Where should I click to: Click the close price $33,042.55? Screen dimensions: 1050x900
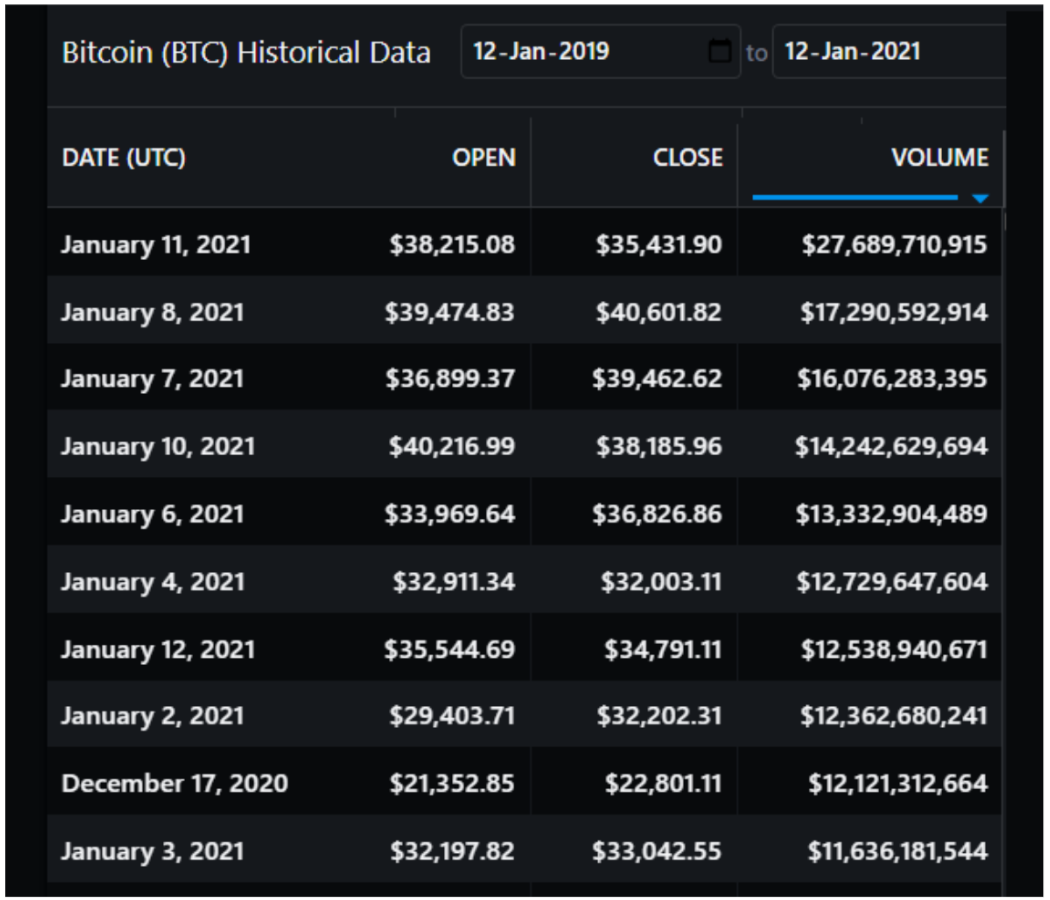click(658, 851)
